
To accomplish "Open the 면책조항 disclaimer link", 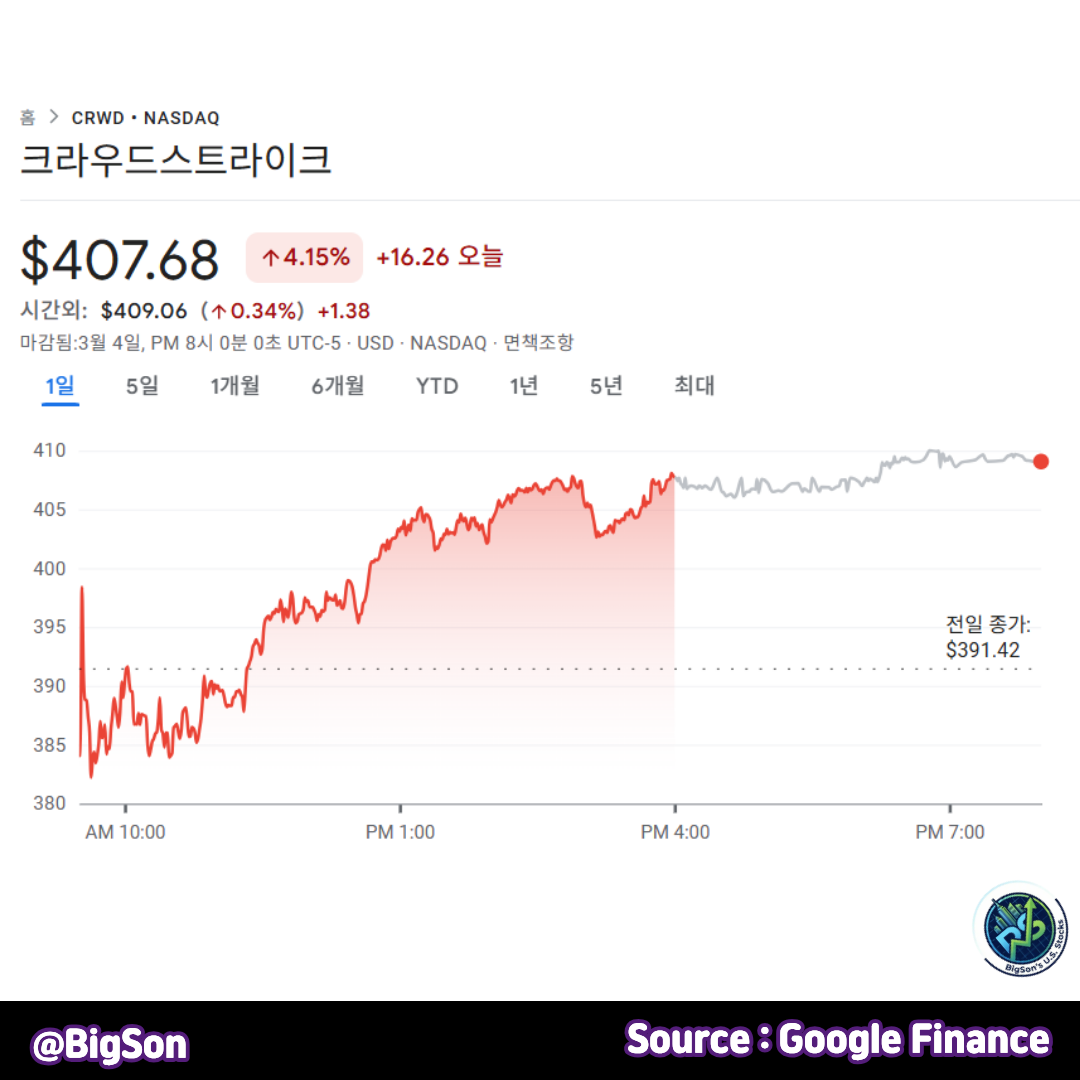I will click(538, 343).
